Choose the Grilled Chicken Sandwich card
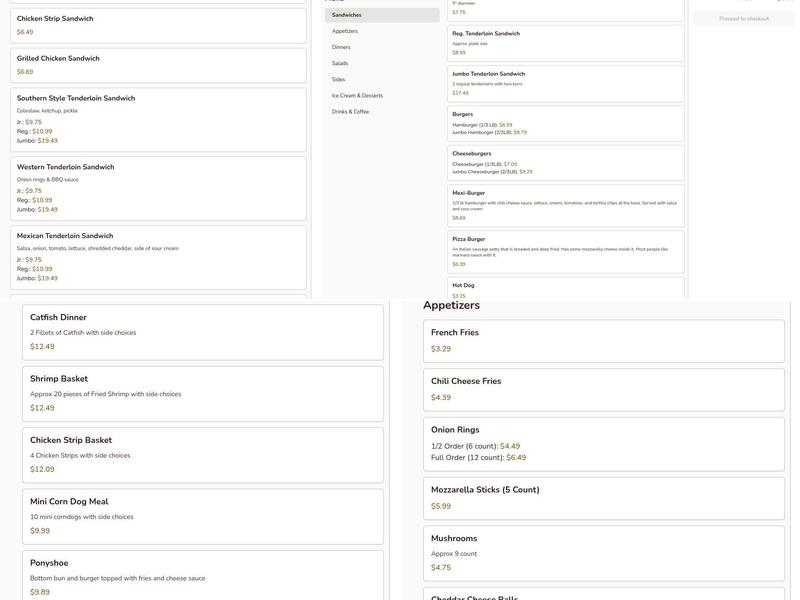 coord(158,65)
